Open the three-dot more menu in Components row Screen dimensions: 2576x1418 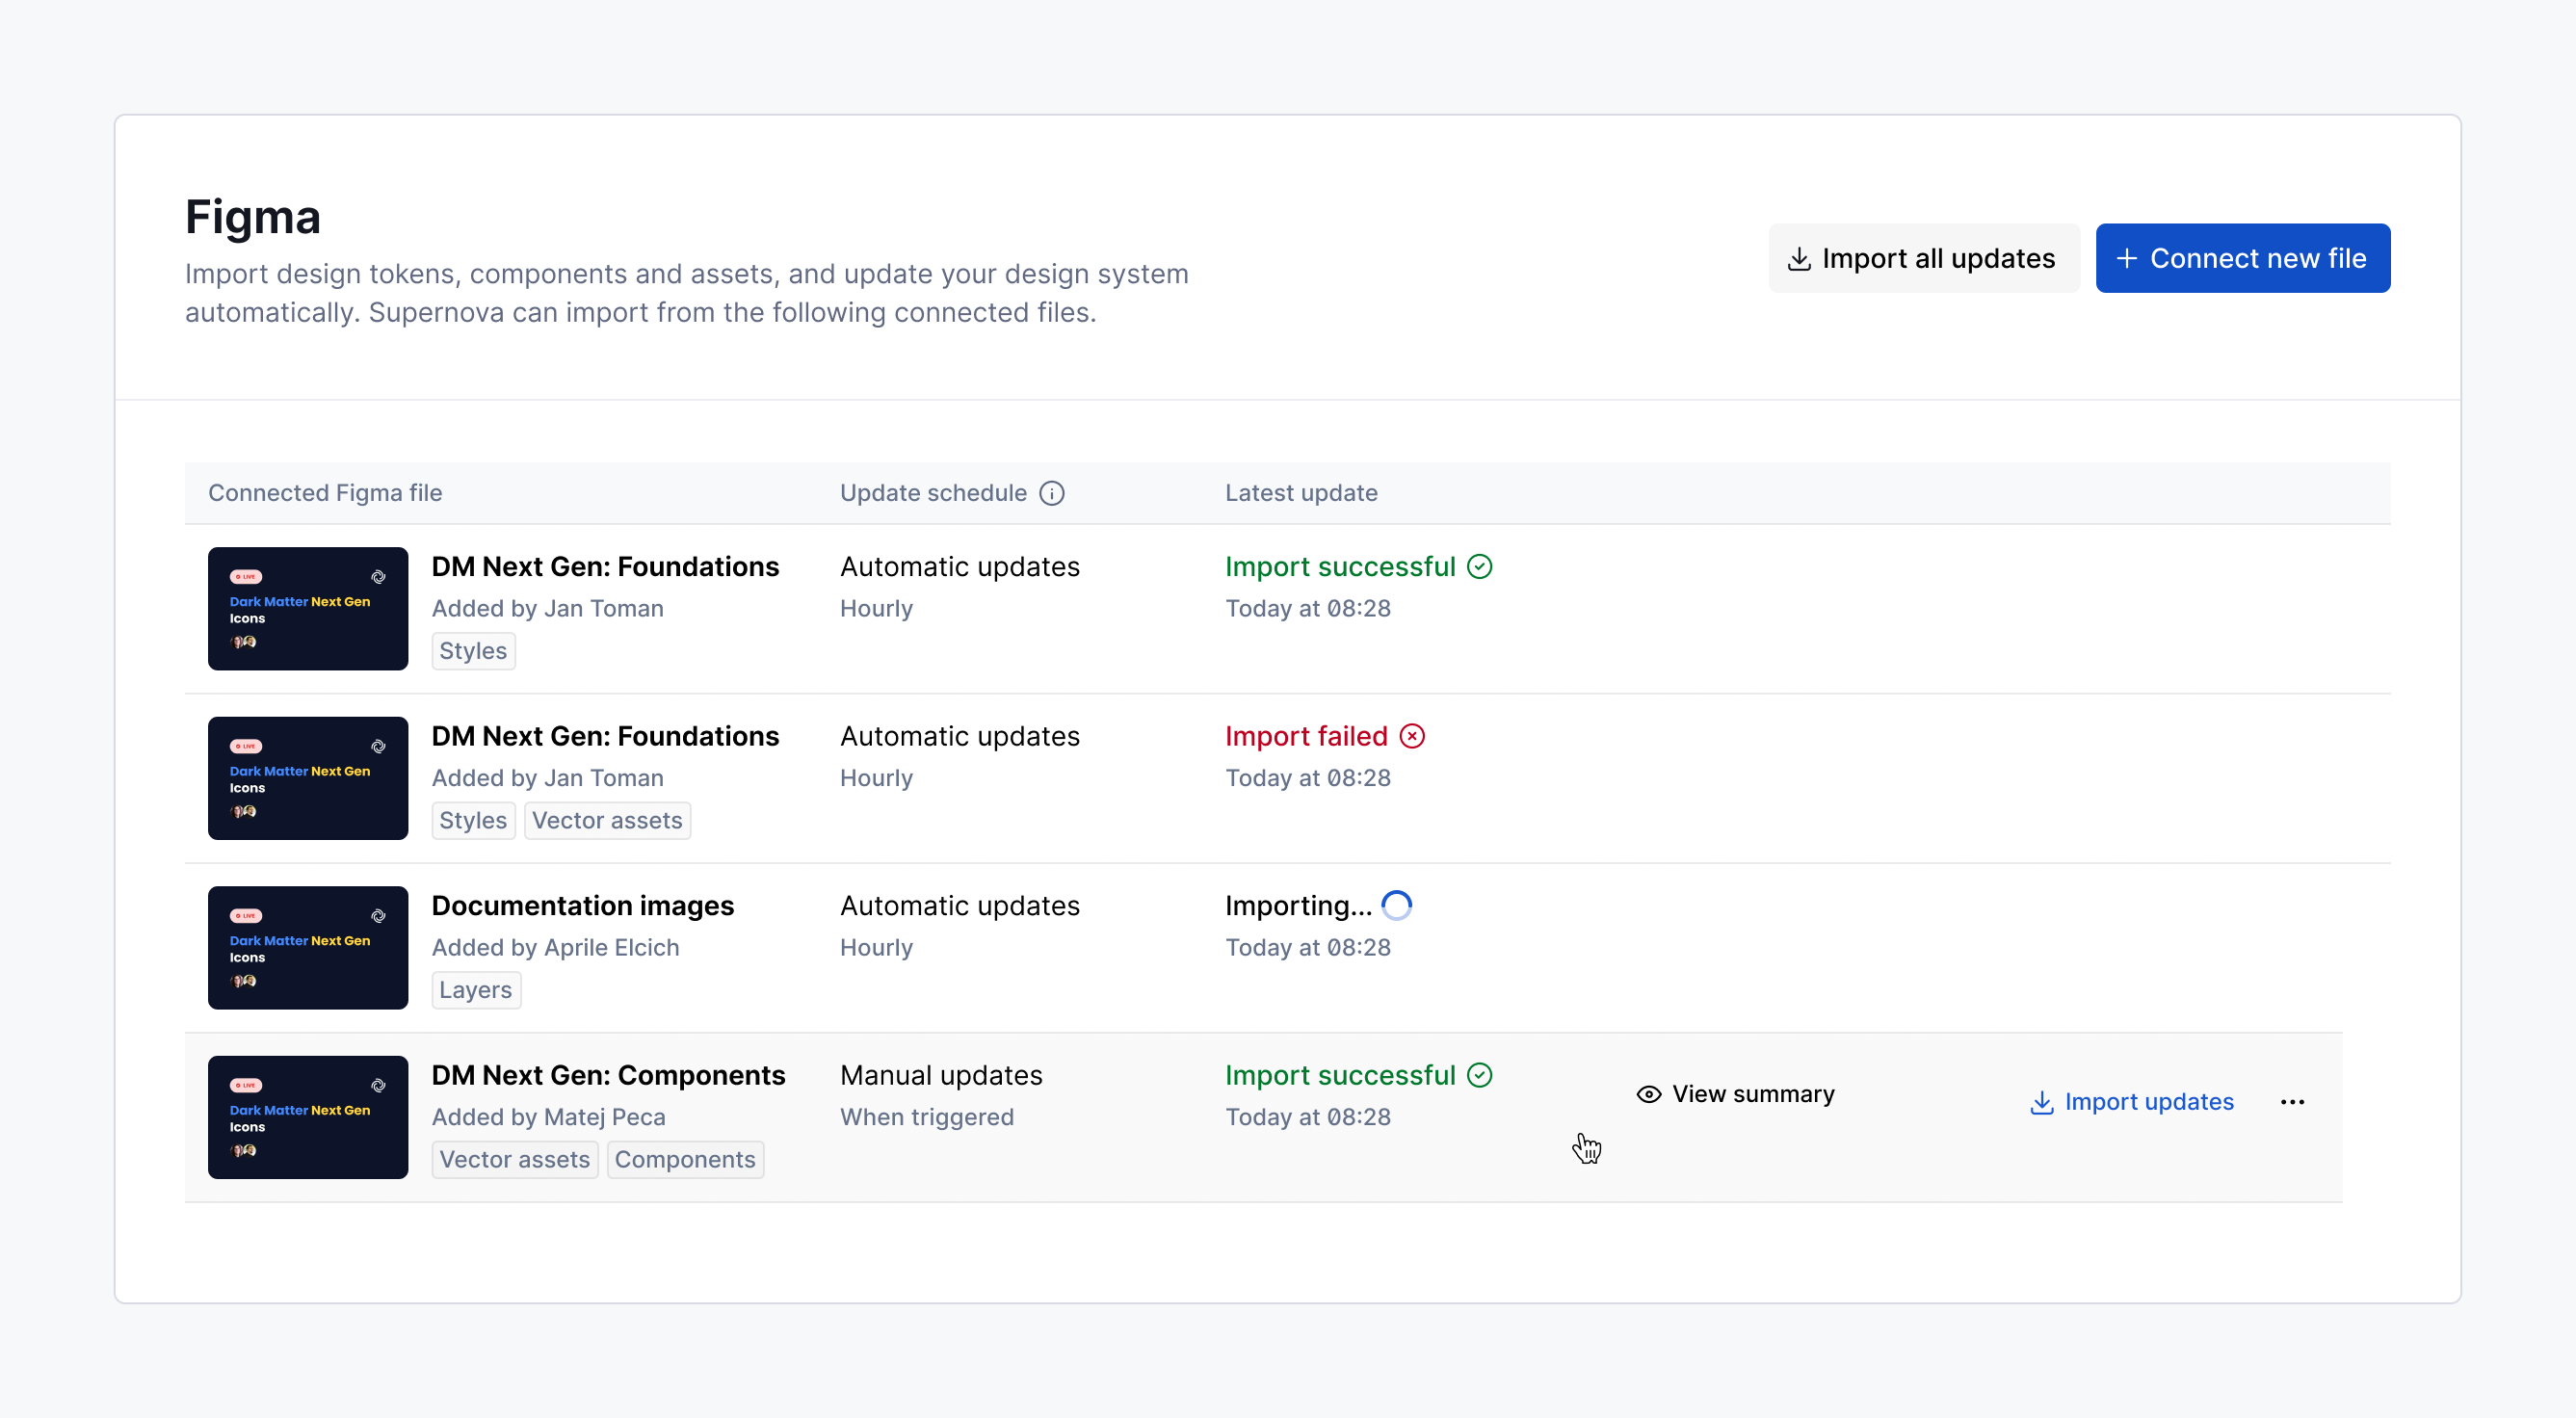2292,1102
